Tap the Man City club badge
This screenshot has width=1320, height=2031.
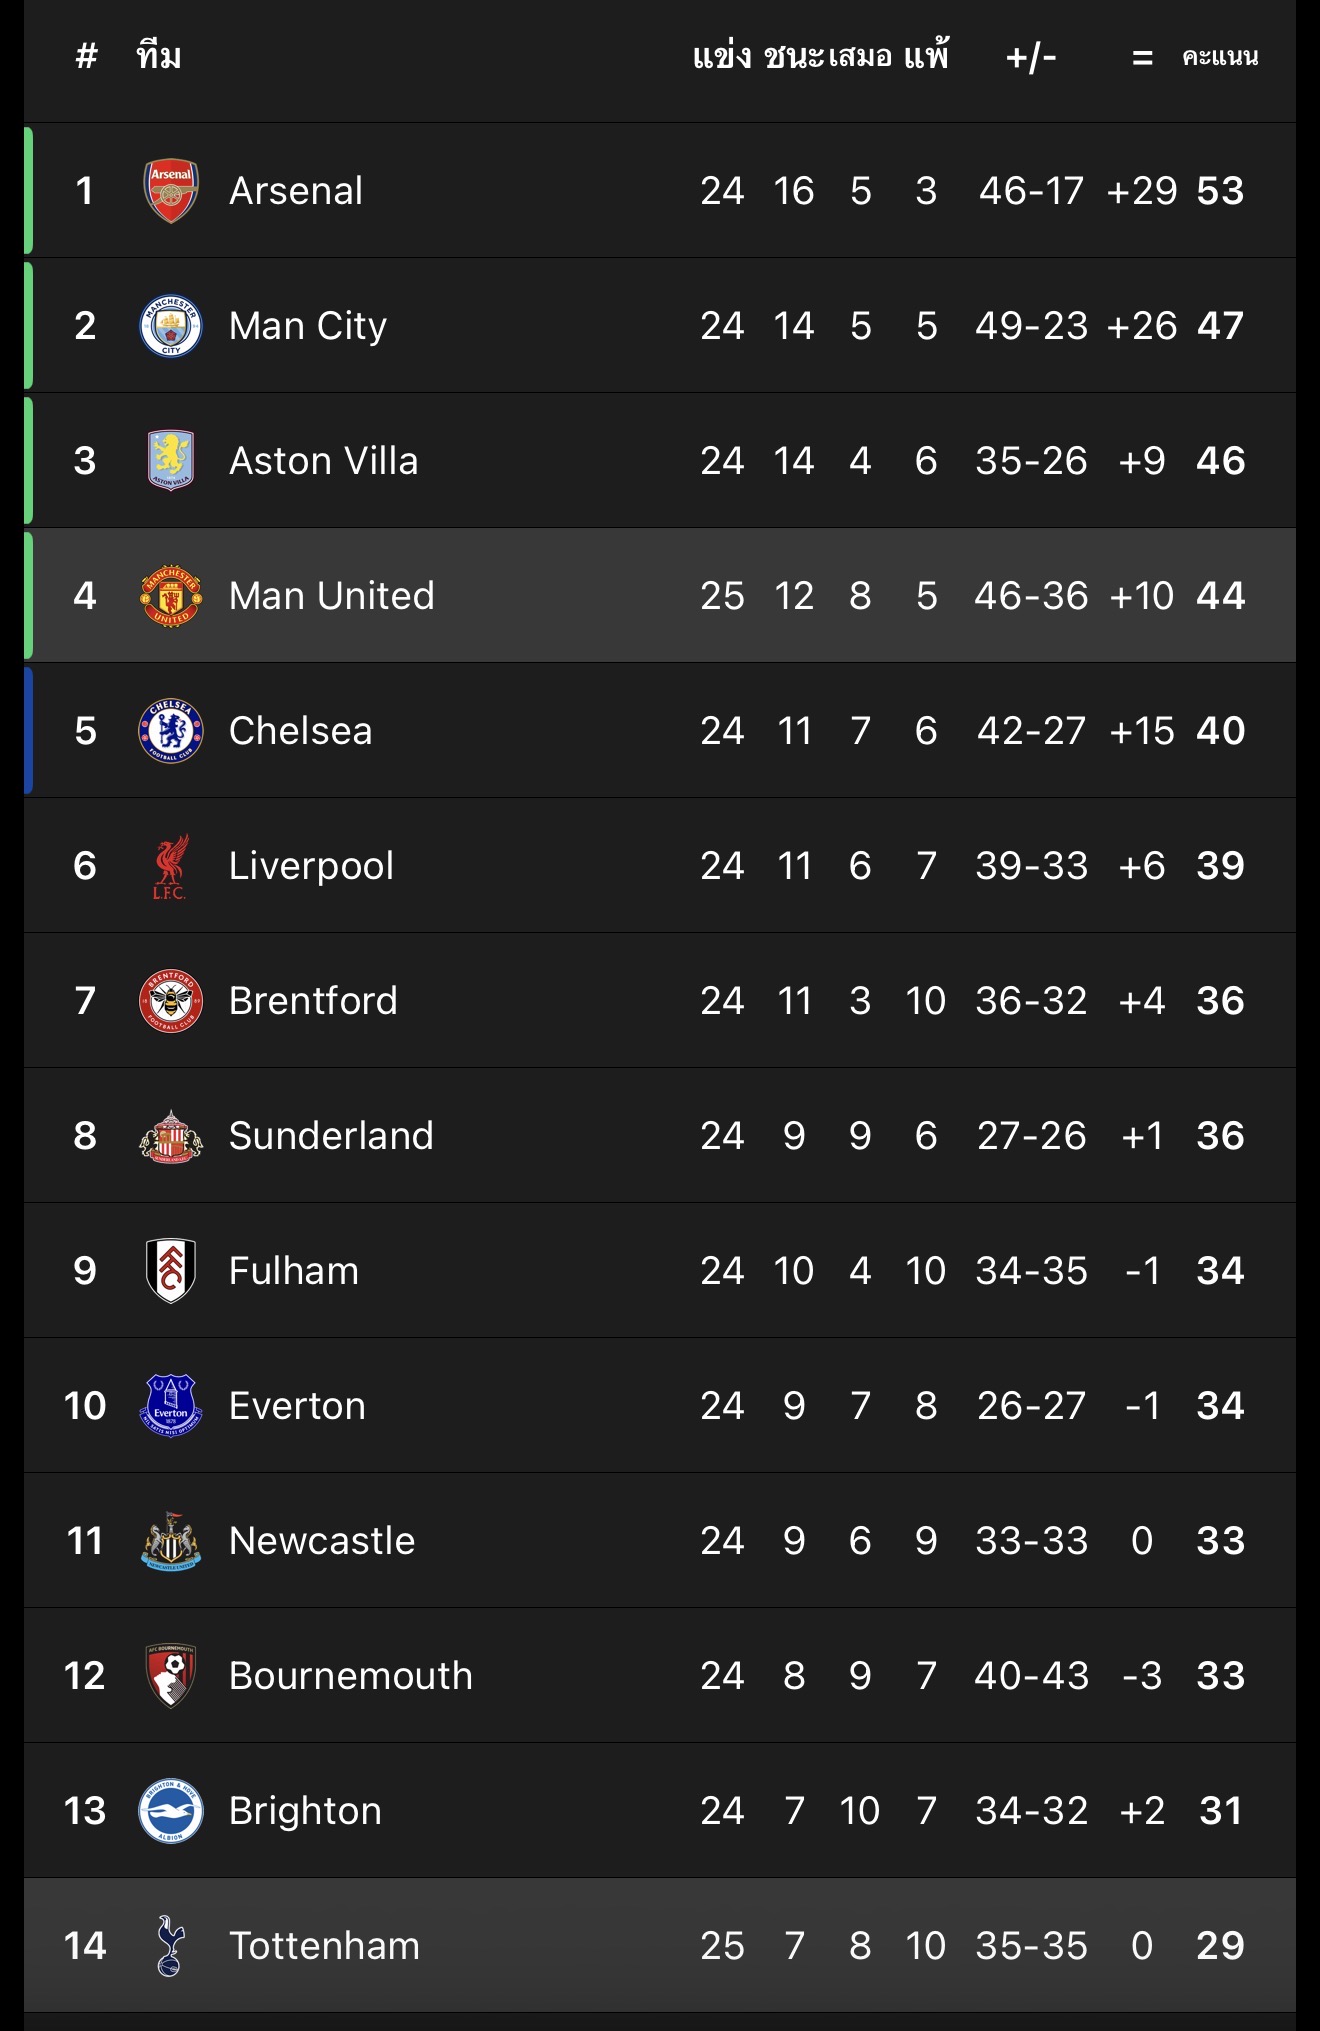tap(171, 326)
